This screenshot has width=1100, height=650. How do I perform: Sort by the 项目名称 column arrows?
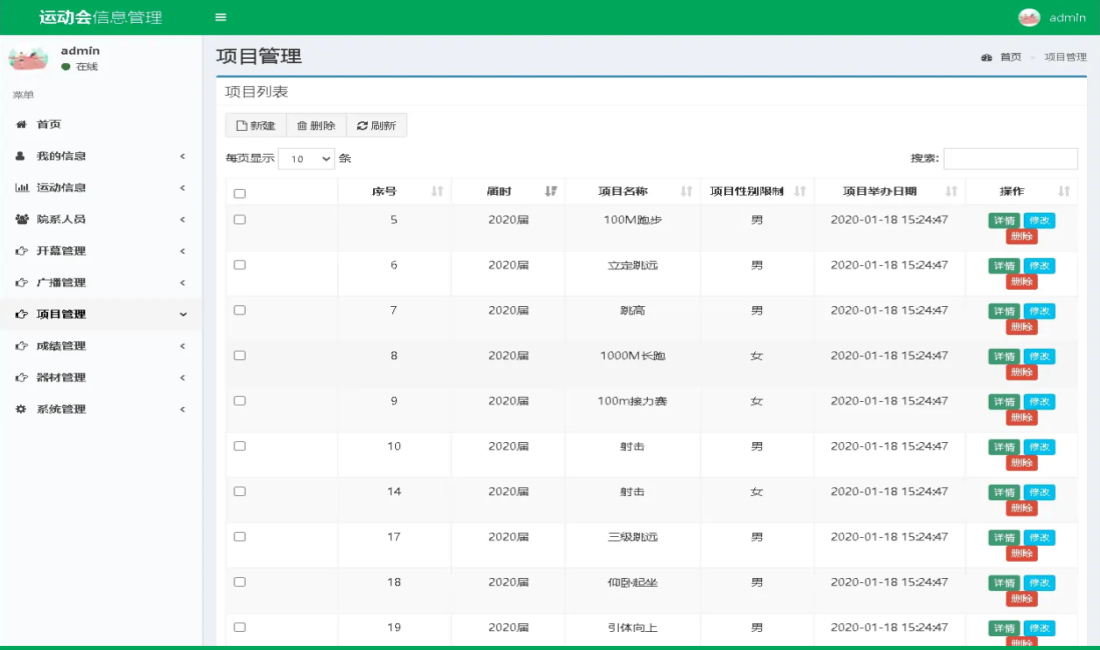point(686,191)
